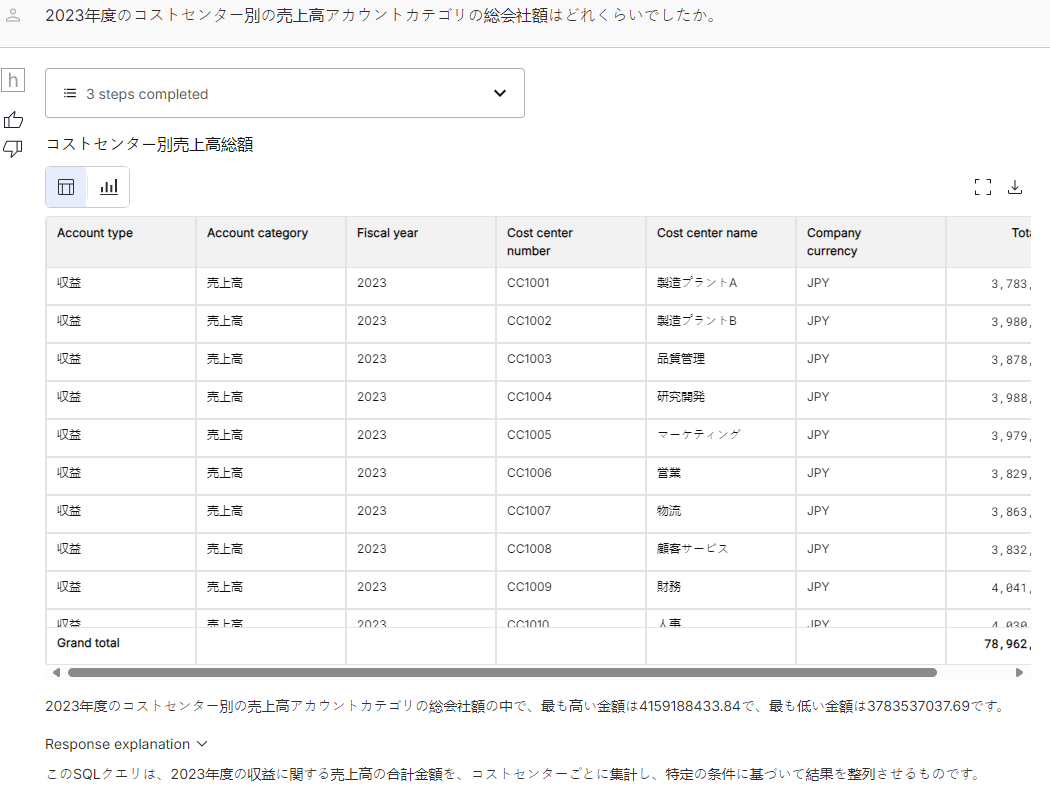This screenshot has height=786, width=1050.
Task: Click the thumbs down feedback icon
Action: coord(14,149)
